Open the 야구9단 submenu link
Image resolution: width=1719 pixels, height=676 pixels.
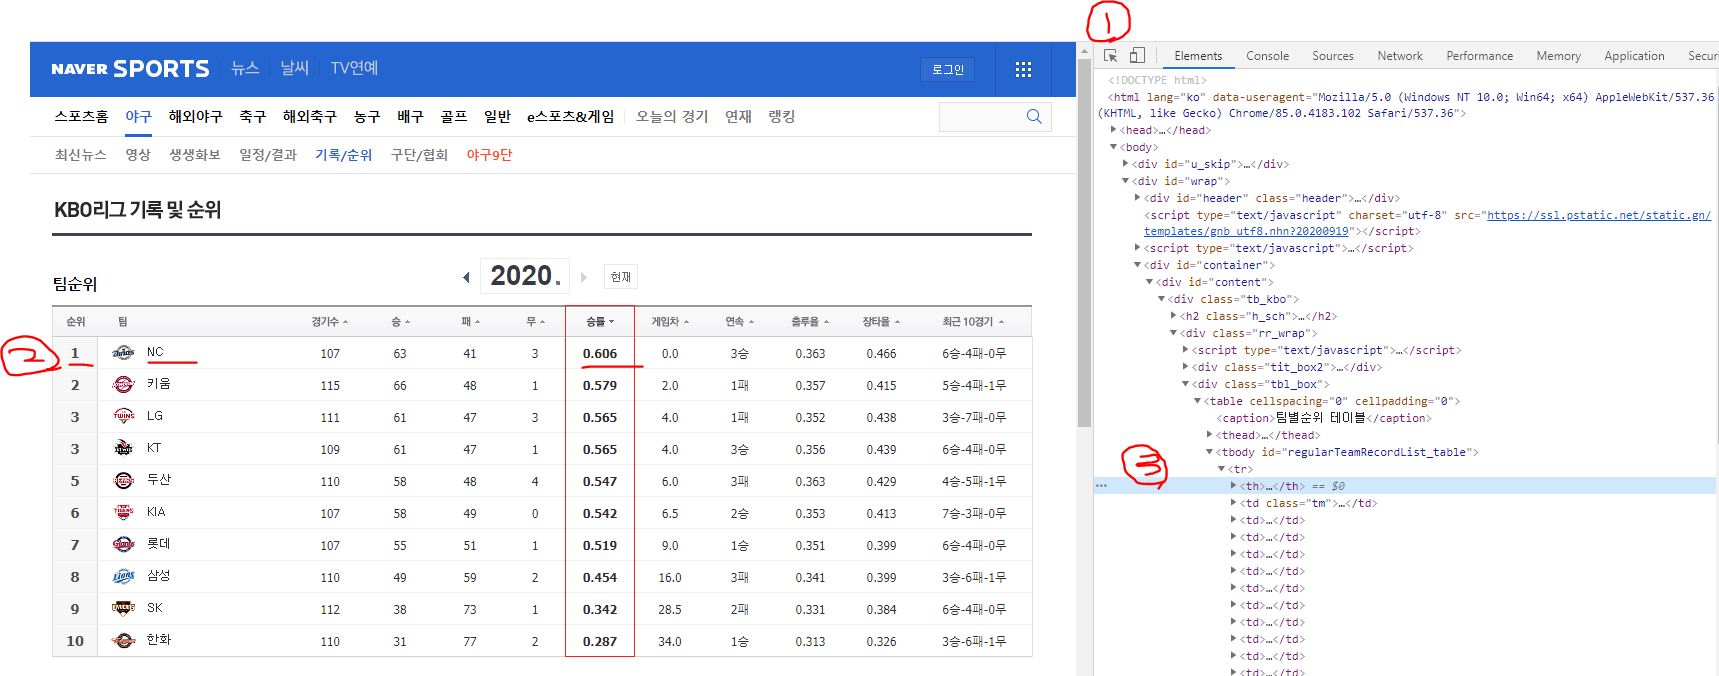click(x=489, y=155)
